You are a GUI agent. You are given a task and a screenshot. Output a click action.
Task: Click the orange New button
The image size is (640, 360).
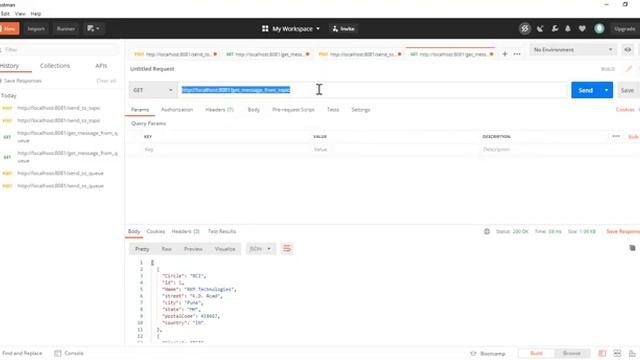click(x=9, y=29)
